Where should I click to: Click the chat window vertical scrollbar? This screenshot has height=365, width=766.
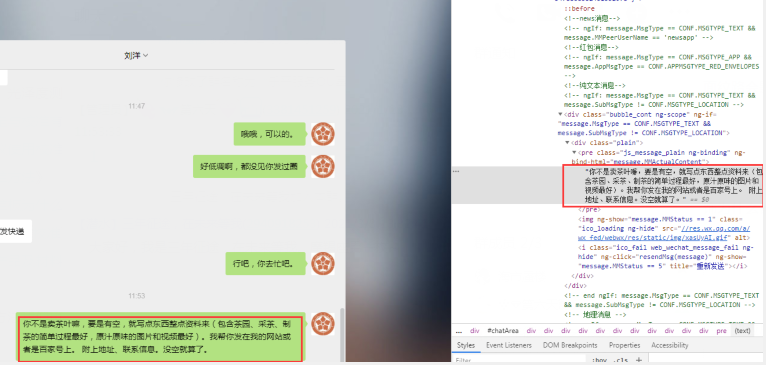pyautogui.click(x=342, y=335)
